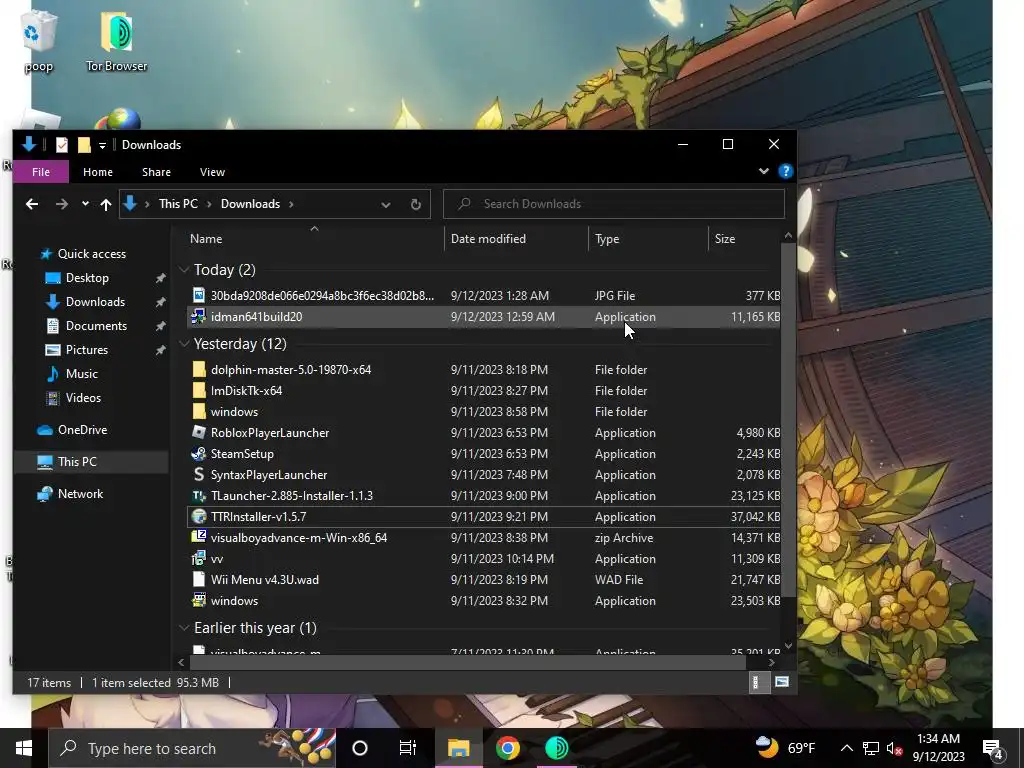1024x768 pixels.
Task: Click the Search Downloads field
Action: pos(613,204)
